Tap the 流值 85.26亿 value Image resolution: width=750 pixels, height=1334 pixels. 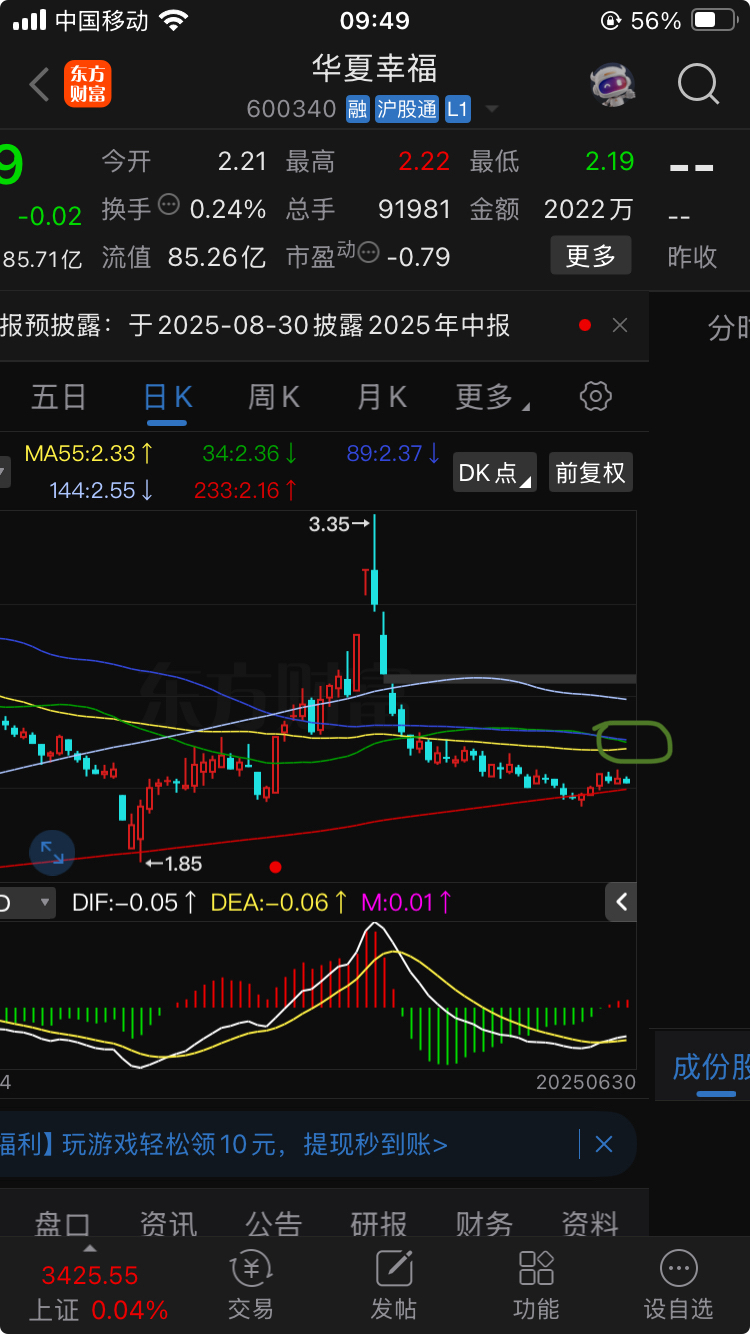point(217,257)
